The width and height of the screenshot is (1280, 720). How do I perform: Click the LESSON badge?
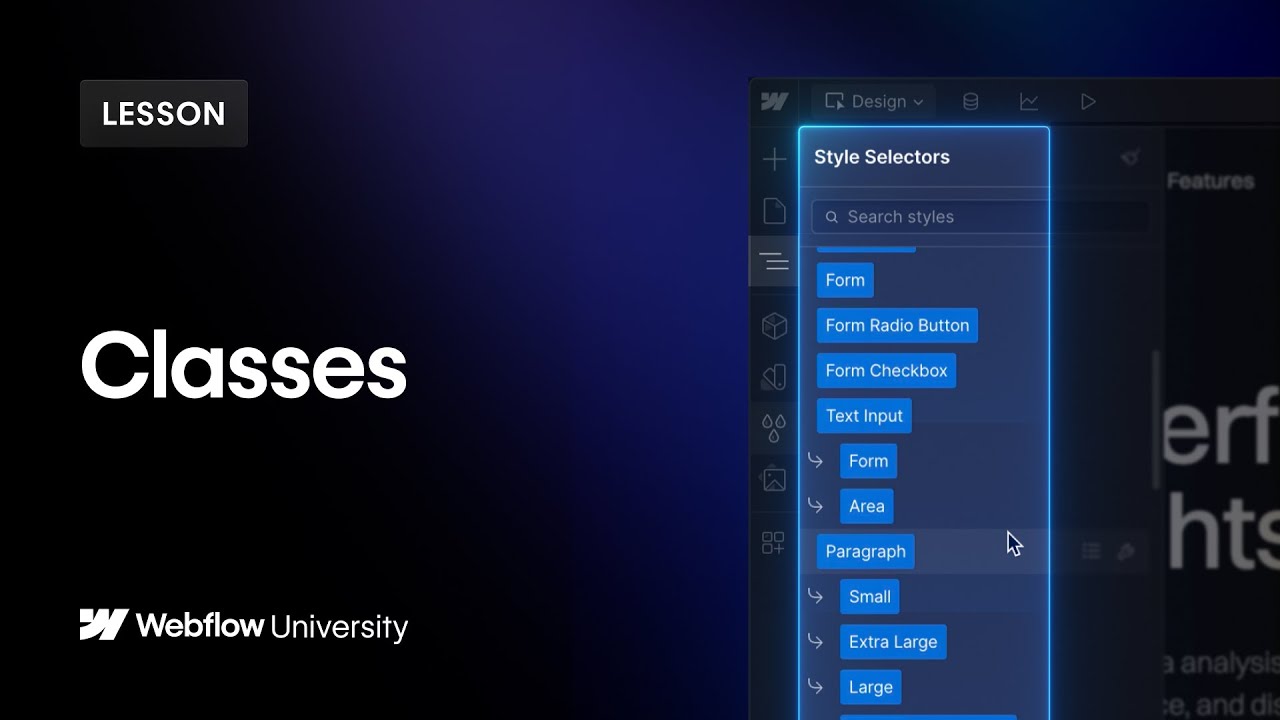pyautogui.click(x=164, y=113)
